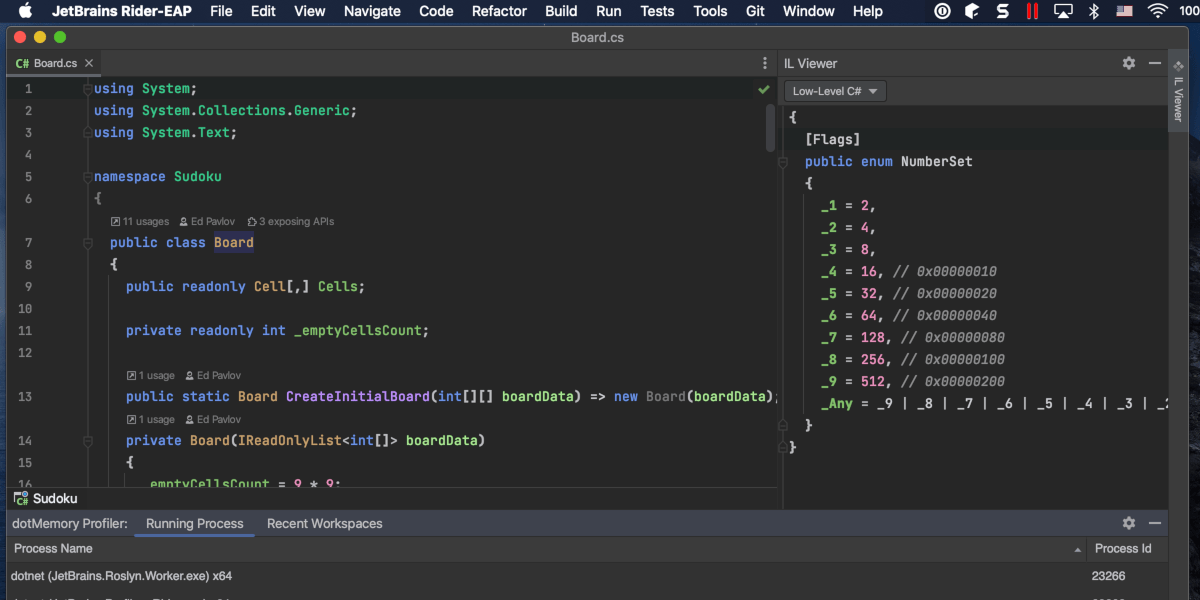
Task: Collapse the Board class fold marker
Action: (x=88, y=243)
